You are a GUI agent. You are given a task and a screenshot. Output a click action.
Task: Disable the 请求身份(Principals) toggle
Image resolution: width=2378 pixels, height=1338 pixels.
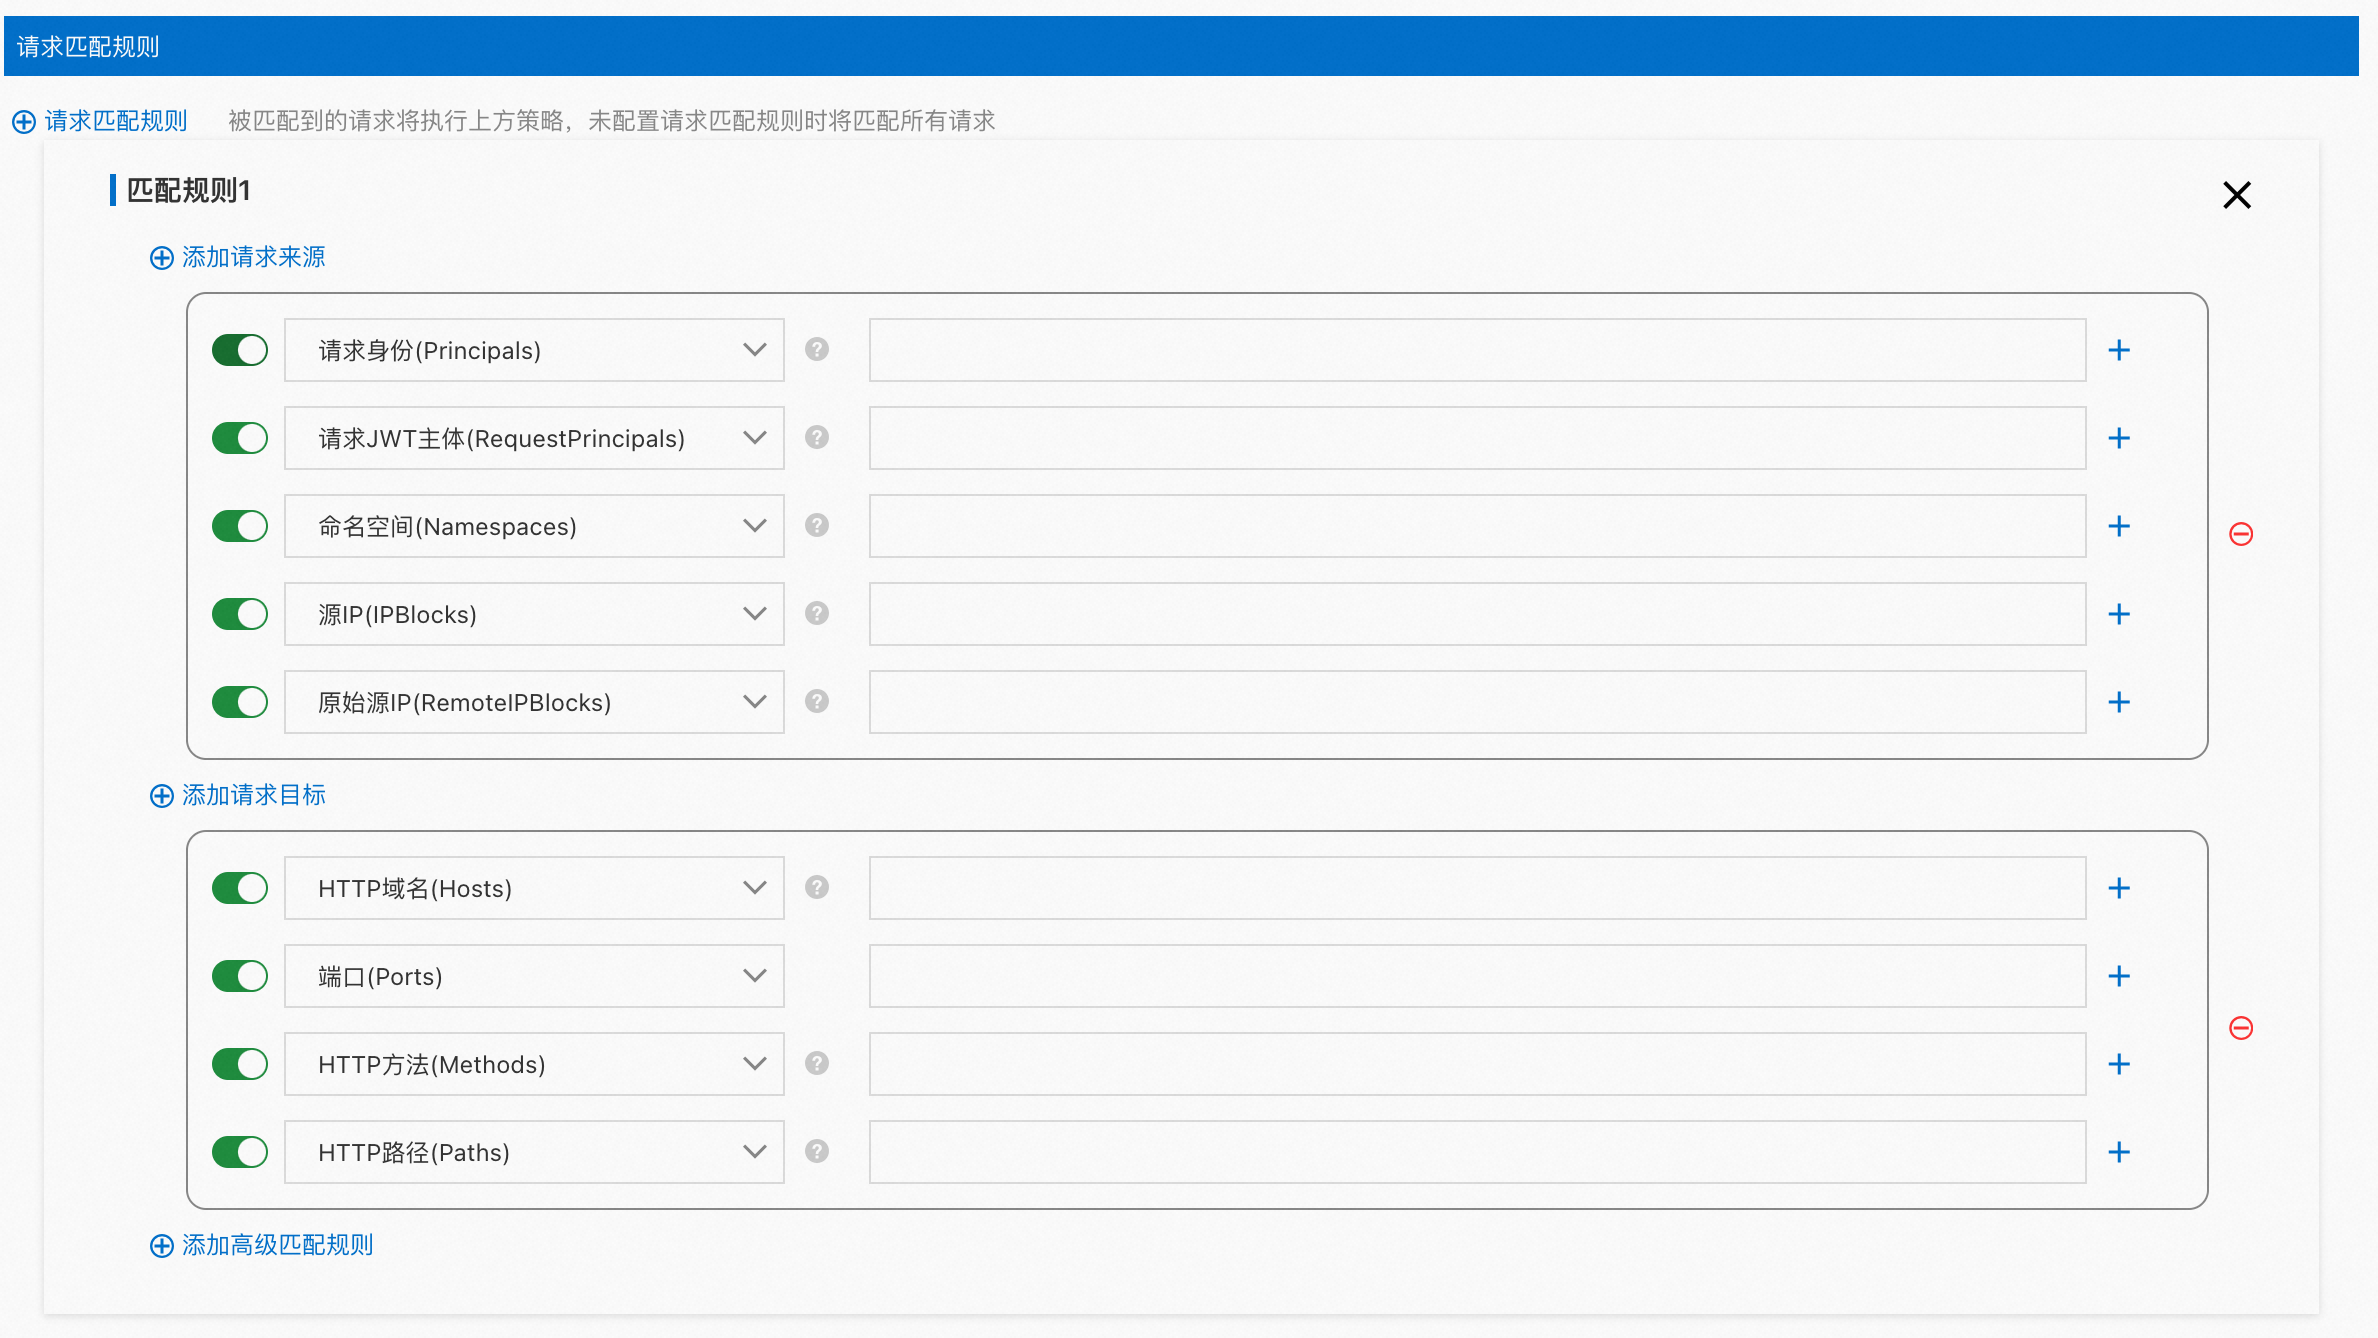[x=240, y=350]
